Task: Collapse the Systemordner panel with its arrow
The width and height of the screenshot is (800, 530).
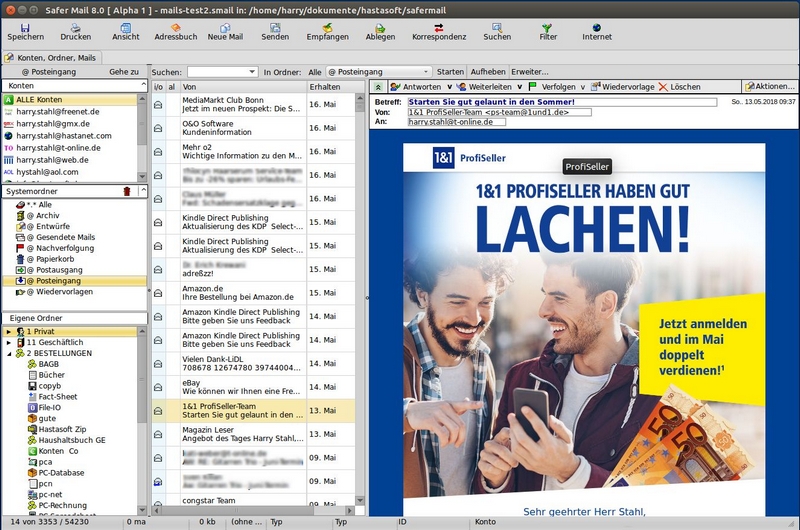Action: pyautogui.click(x=143, y=191)
